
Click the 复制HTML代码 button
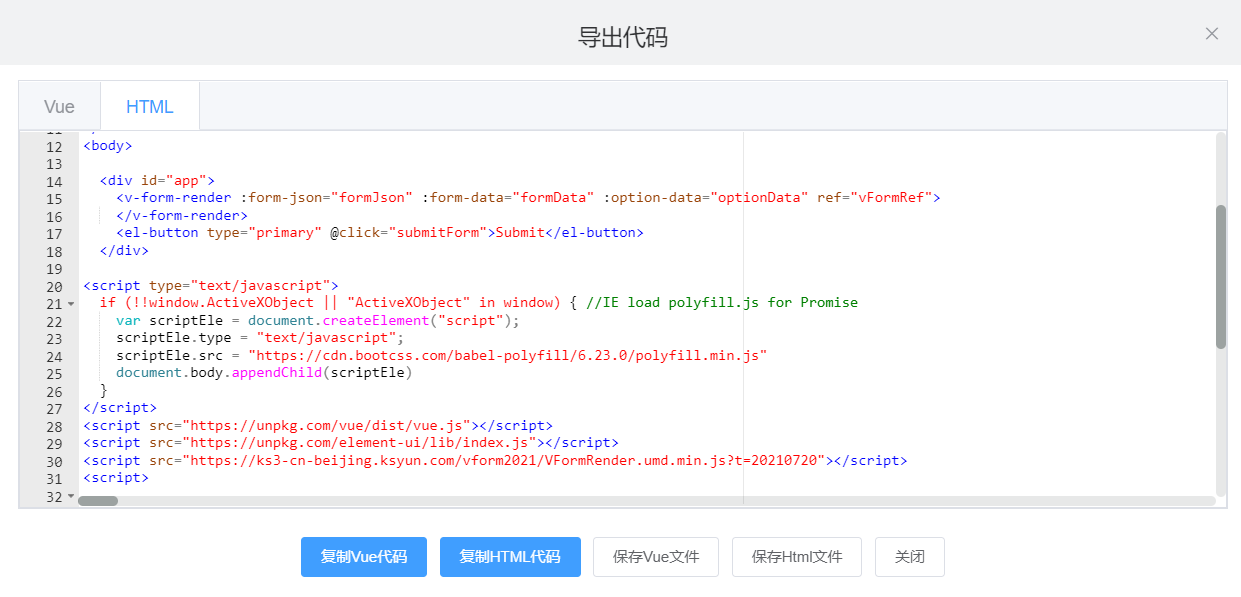point(510,557)
